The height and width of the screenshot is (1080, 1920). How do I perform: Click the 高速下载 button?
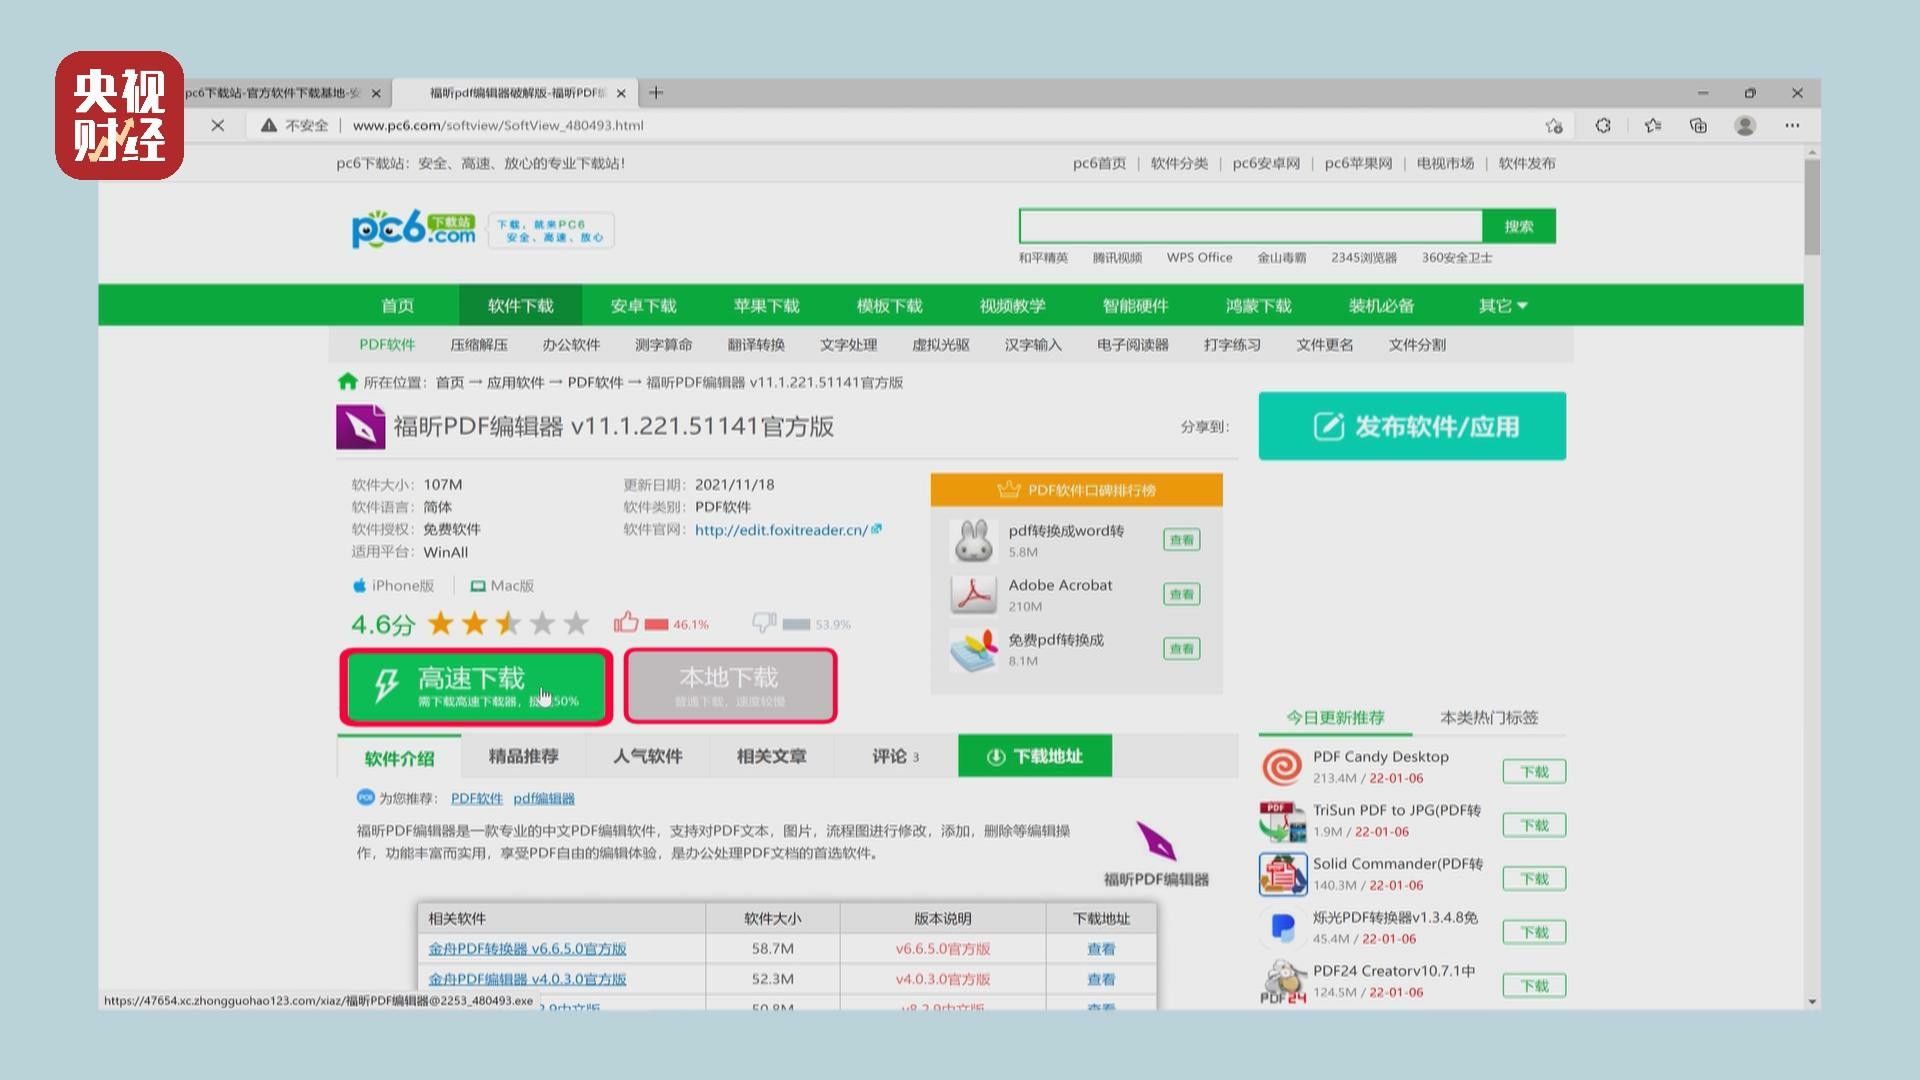coord(476,686)
